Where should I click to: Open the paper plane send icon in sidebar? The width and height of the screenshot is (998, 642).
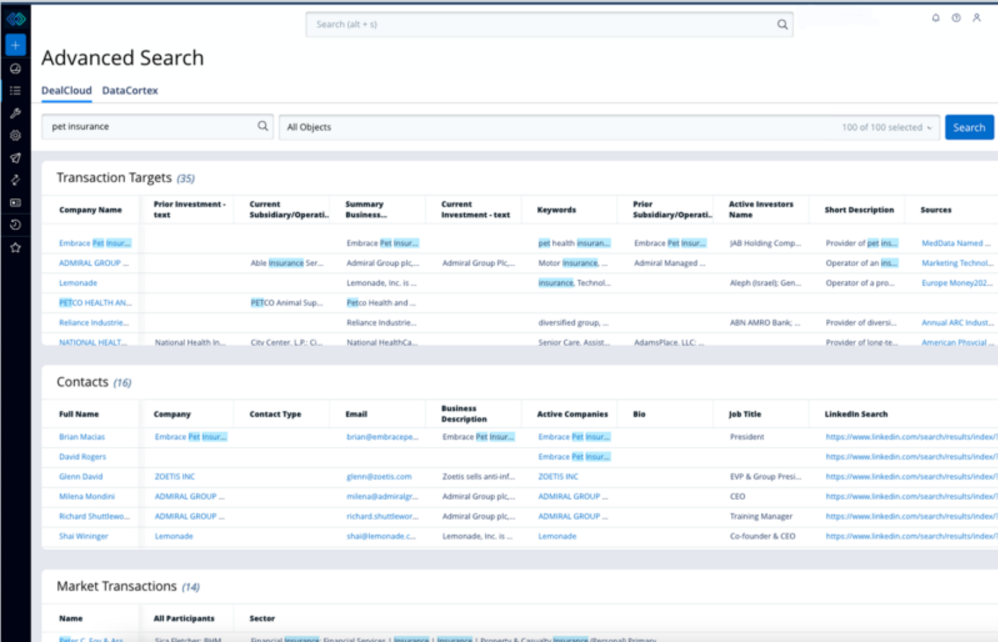click(x=15, y=158)
